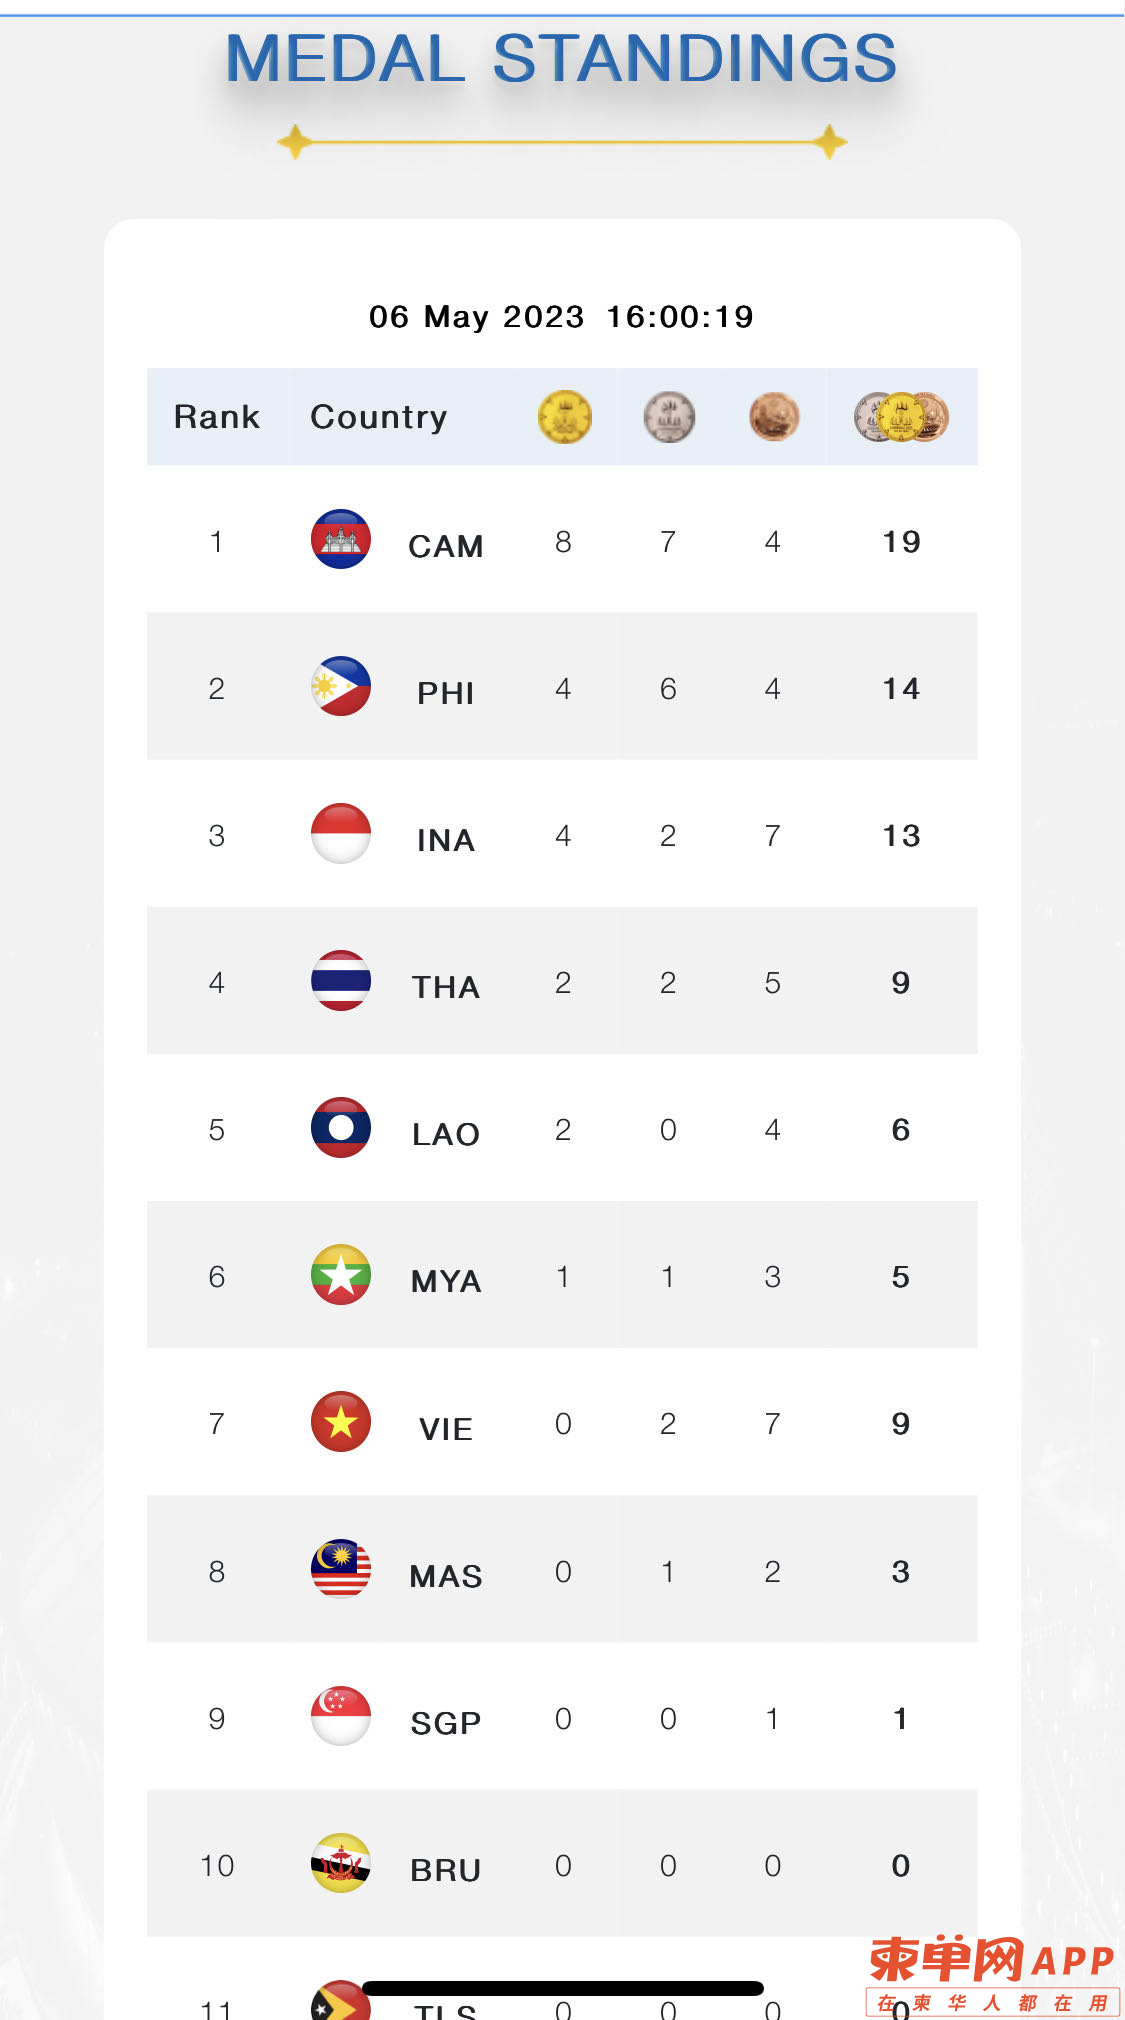The height and width of the screenshot is (2020, 1125).
Task: Tap the red APP logo banner
Action: [x=992, y=1976]
